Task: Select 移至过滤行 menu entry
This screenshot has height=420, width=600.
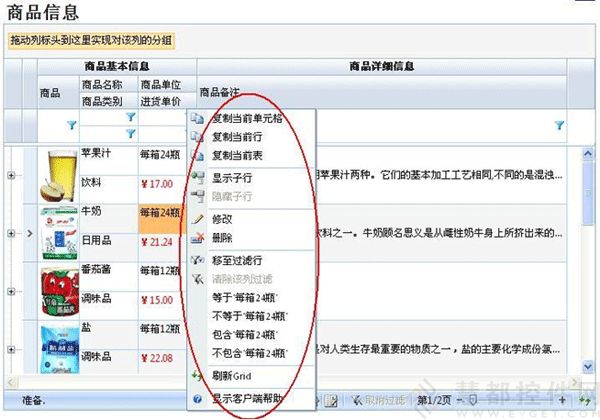Action: (240, 259)
